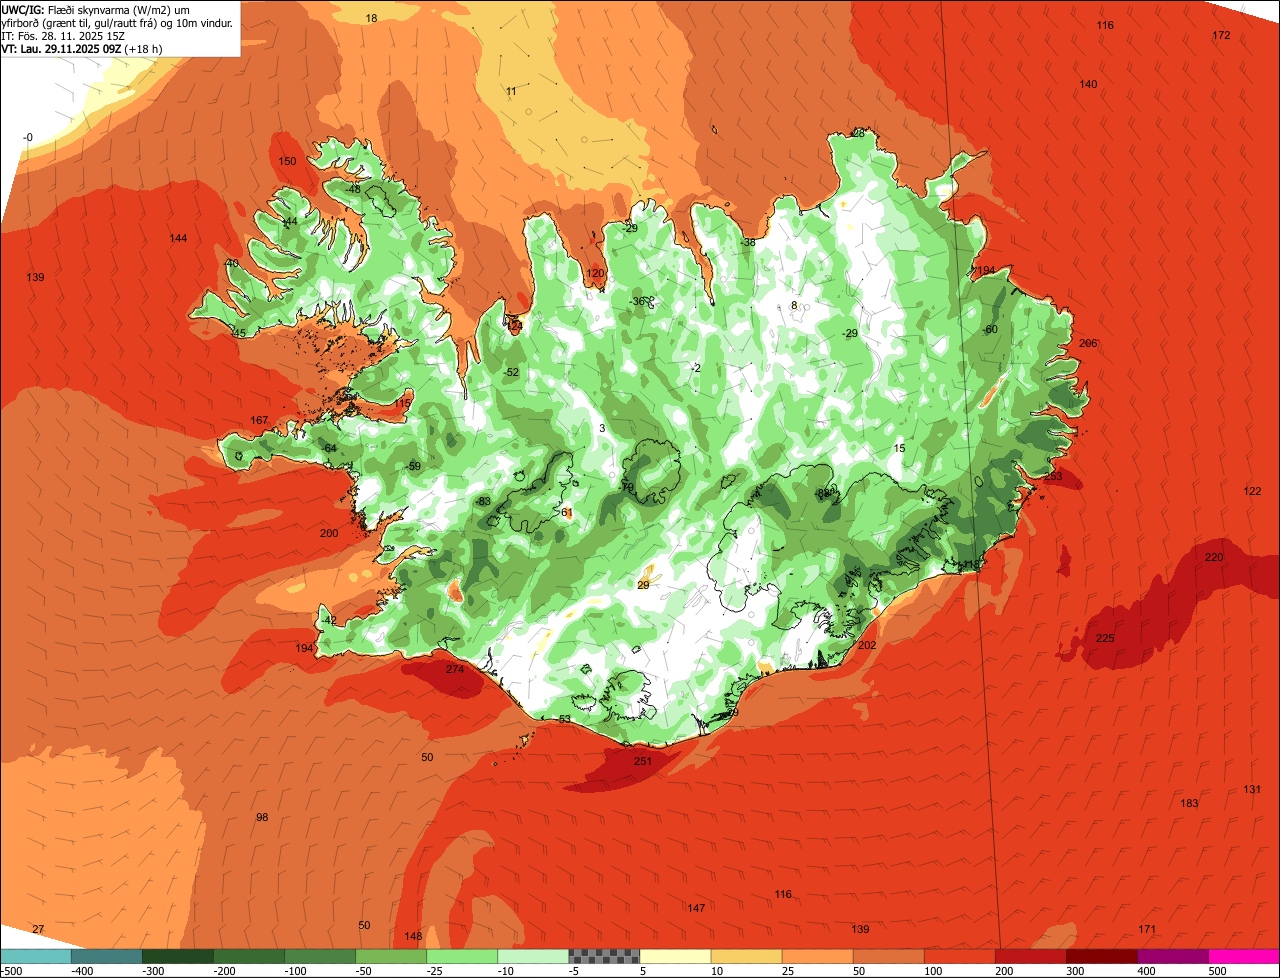Viewport: 1280px width, 978px height.
Task: Click the Westfjords value -48
Action: click(353, 189)
